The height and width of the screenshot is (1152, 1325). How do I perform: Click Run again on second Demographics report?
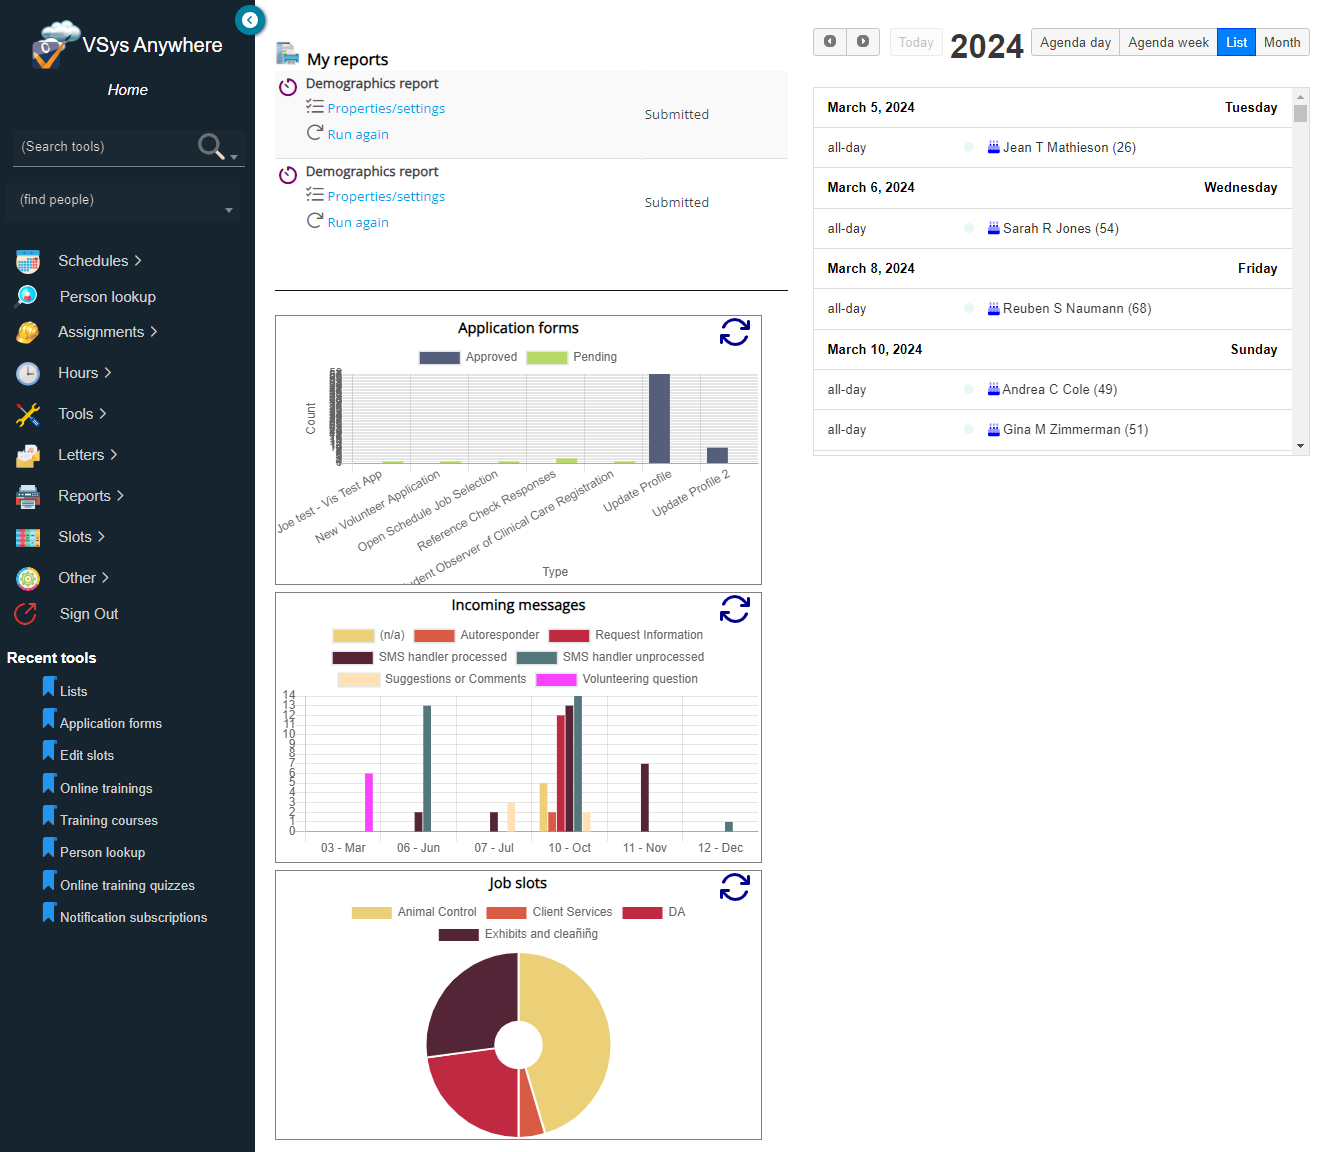[x=358, y=223]
